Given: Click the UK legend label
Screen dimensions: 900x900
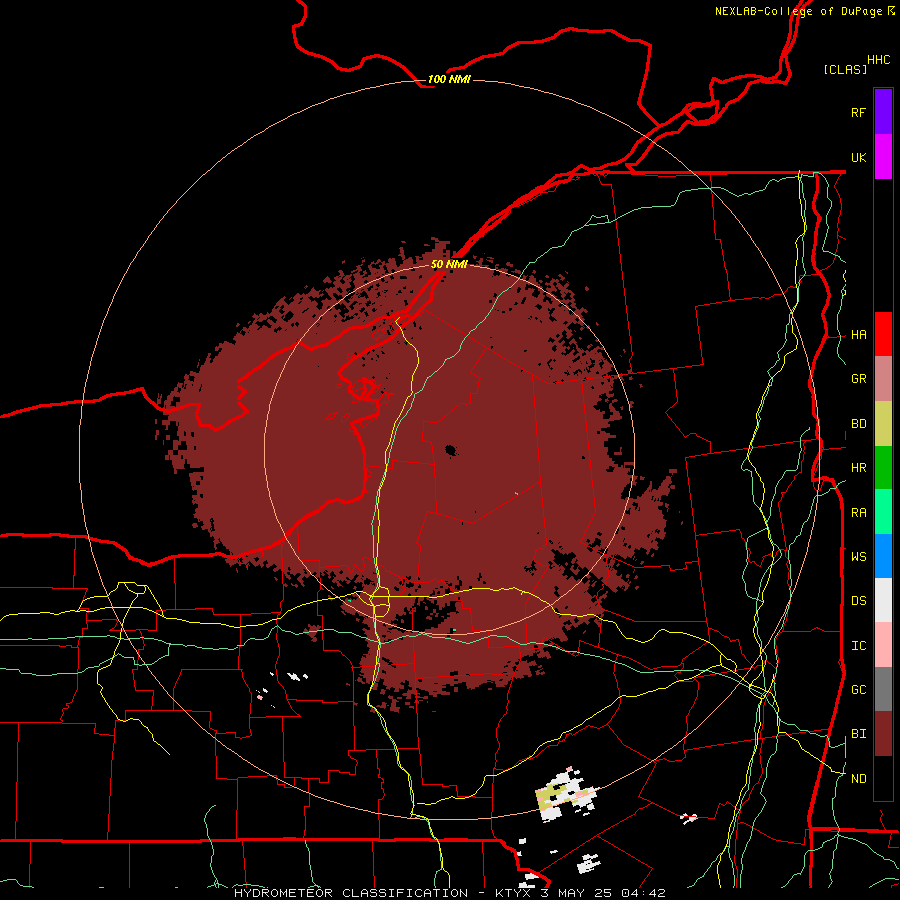Looking at the screenshot, I should (858, 157).
